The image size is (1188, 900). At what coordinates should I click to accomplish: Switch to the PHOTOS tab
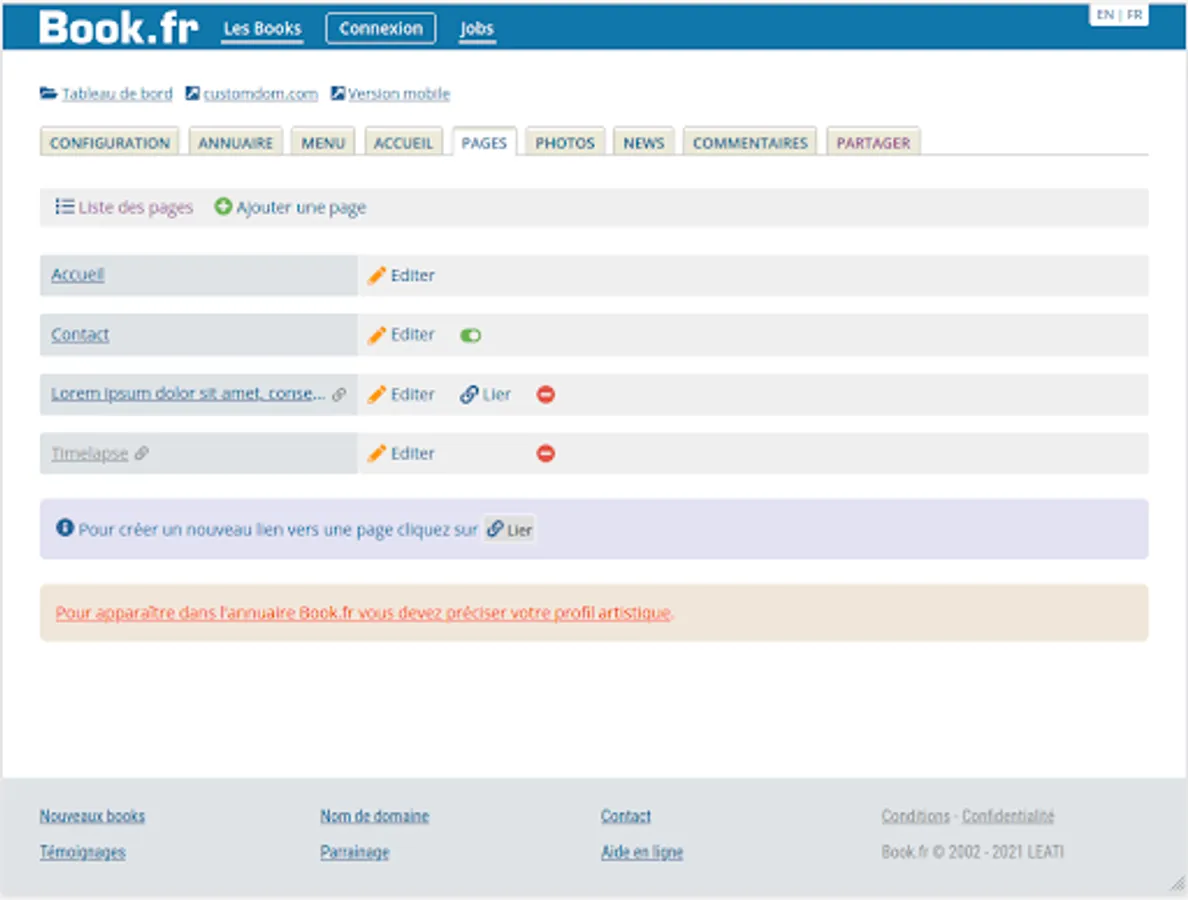click(x=565, y=142)
